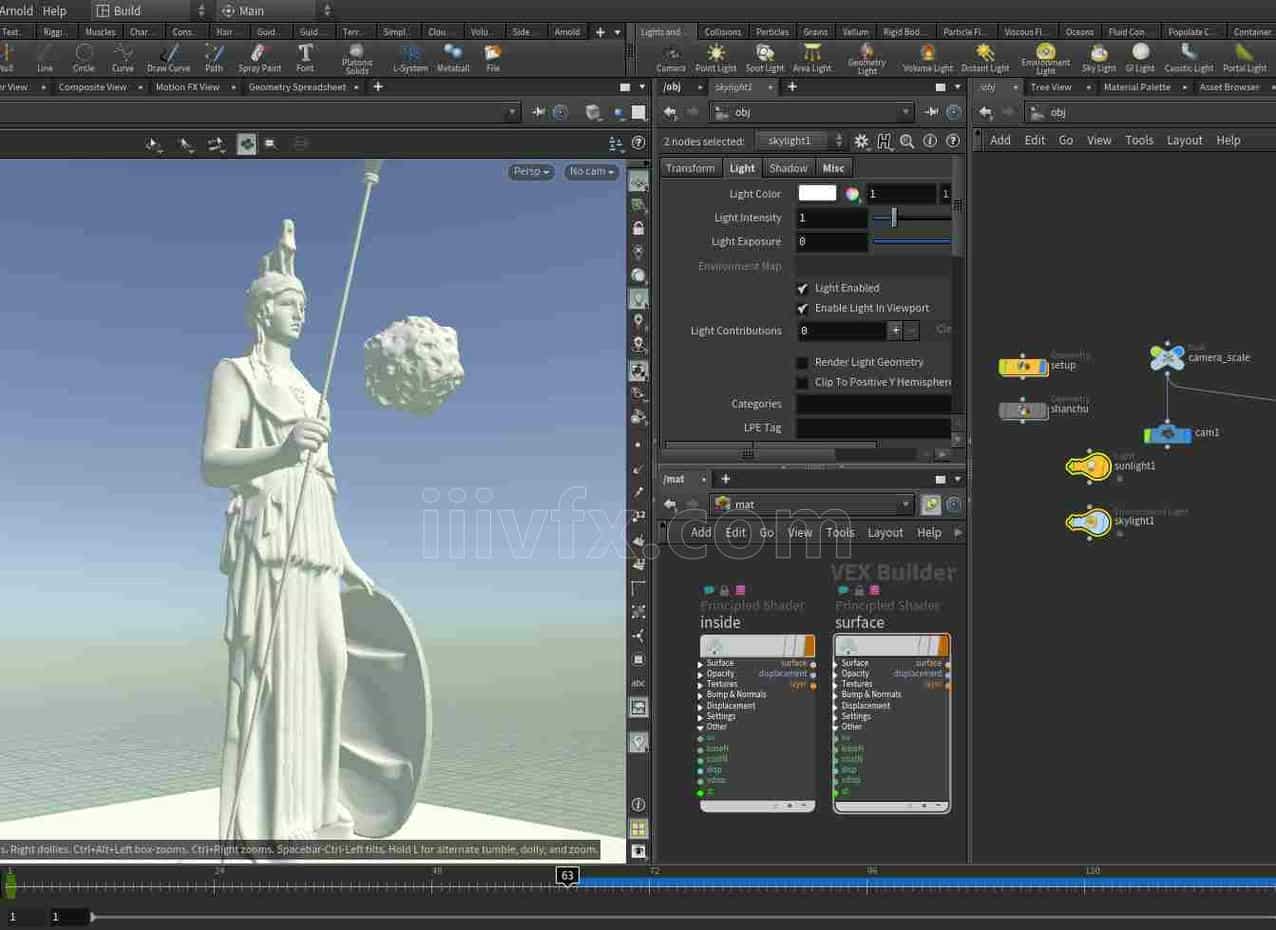Open the Asset Browser tab
The height and width of the screenshot is (930, 1276).
click(x=1229, y=87)
